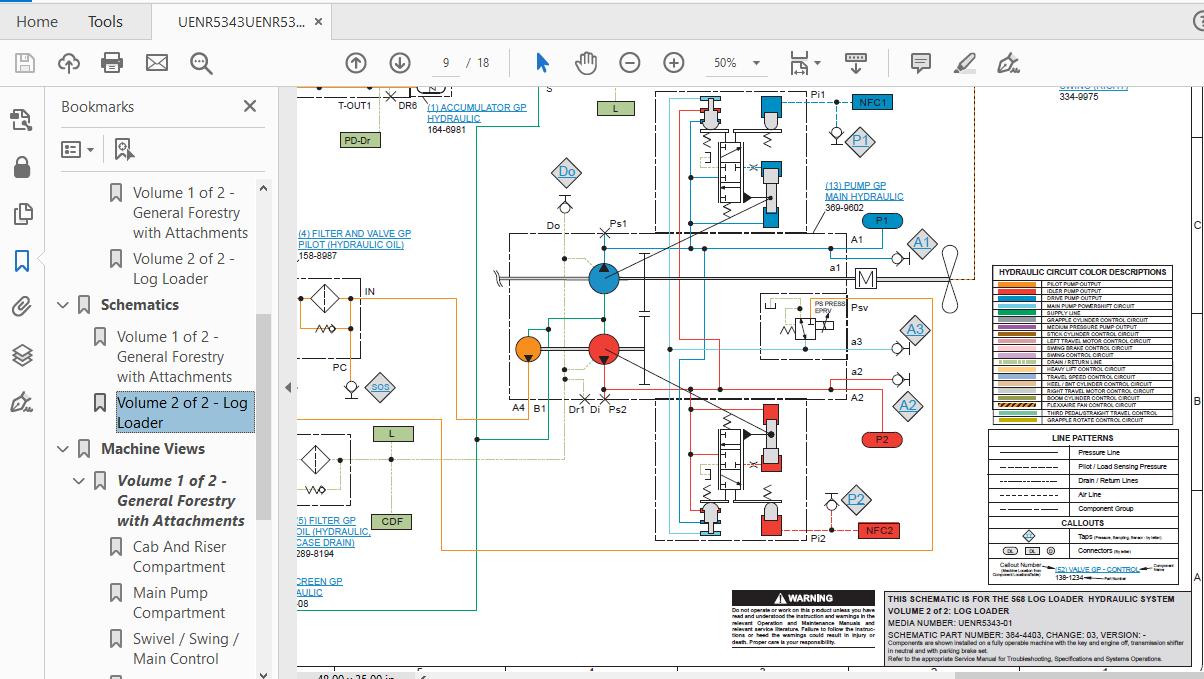Open the Find text magnifier icon

click(201, 63)
